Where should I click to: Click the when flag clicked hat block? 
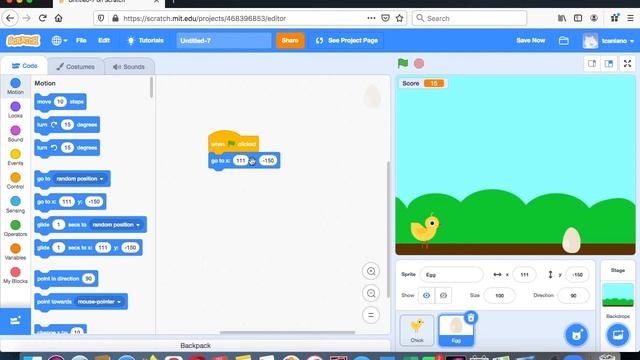click(x=233, y=142)
